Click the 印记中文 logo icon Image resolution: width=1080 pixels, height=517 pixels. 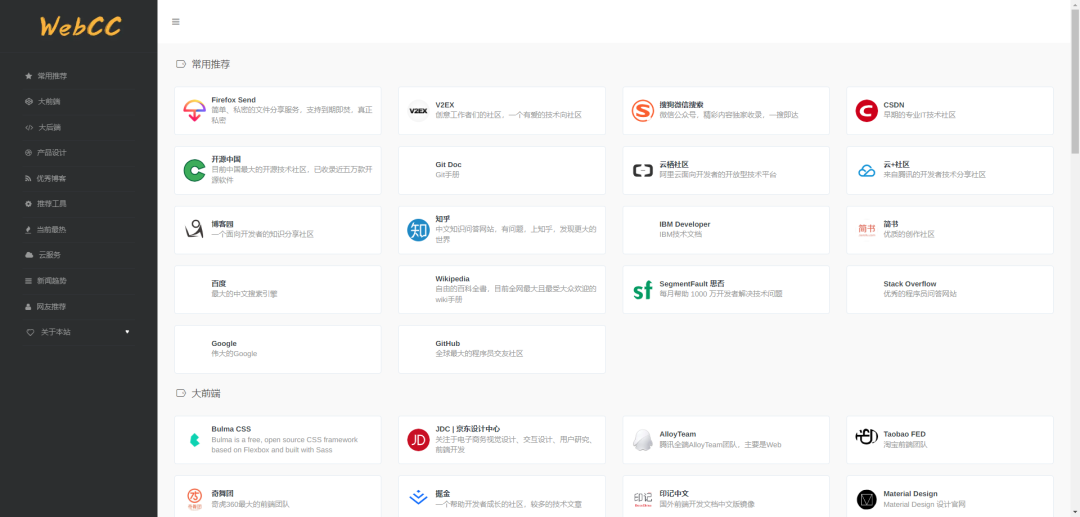coord(643,498)
